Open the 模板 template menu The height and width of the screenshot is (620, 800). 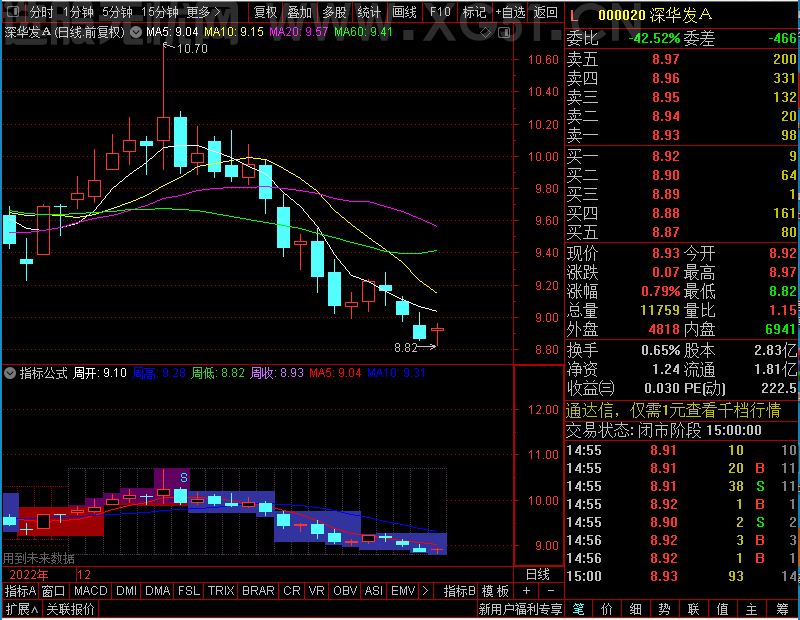point(495,591)
